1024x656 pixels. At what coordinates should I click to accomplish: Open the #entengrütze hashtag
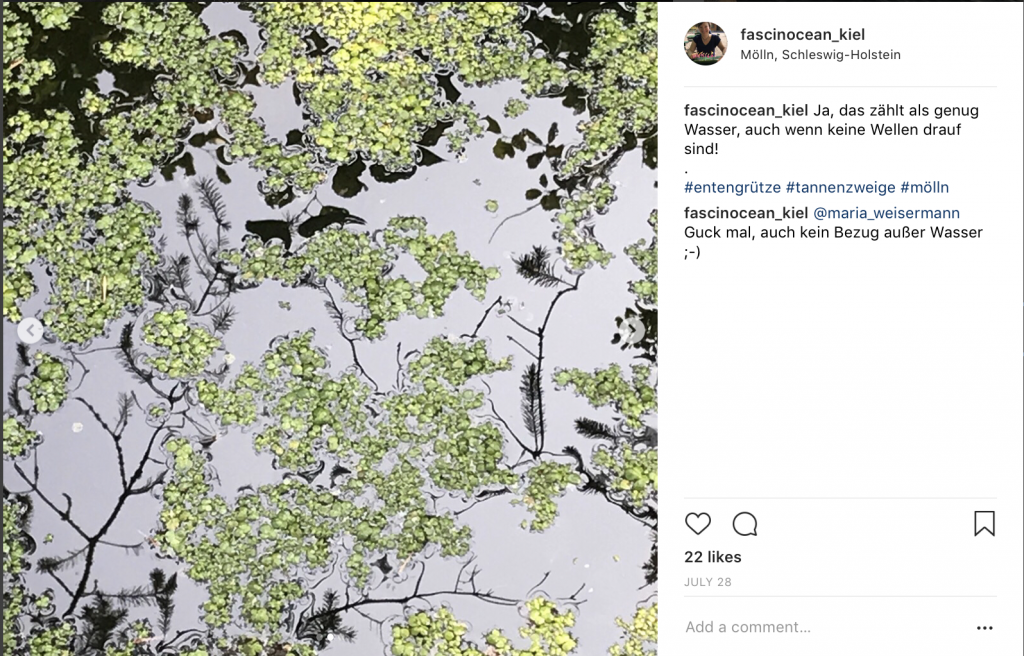pyautogui.click(x=732, y=188)
